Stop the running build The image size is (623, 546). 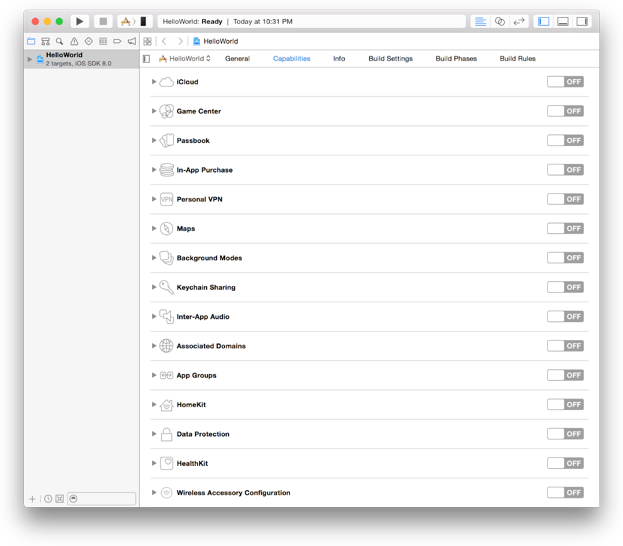pyautogui.click(x=103, y=21)
